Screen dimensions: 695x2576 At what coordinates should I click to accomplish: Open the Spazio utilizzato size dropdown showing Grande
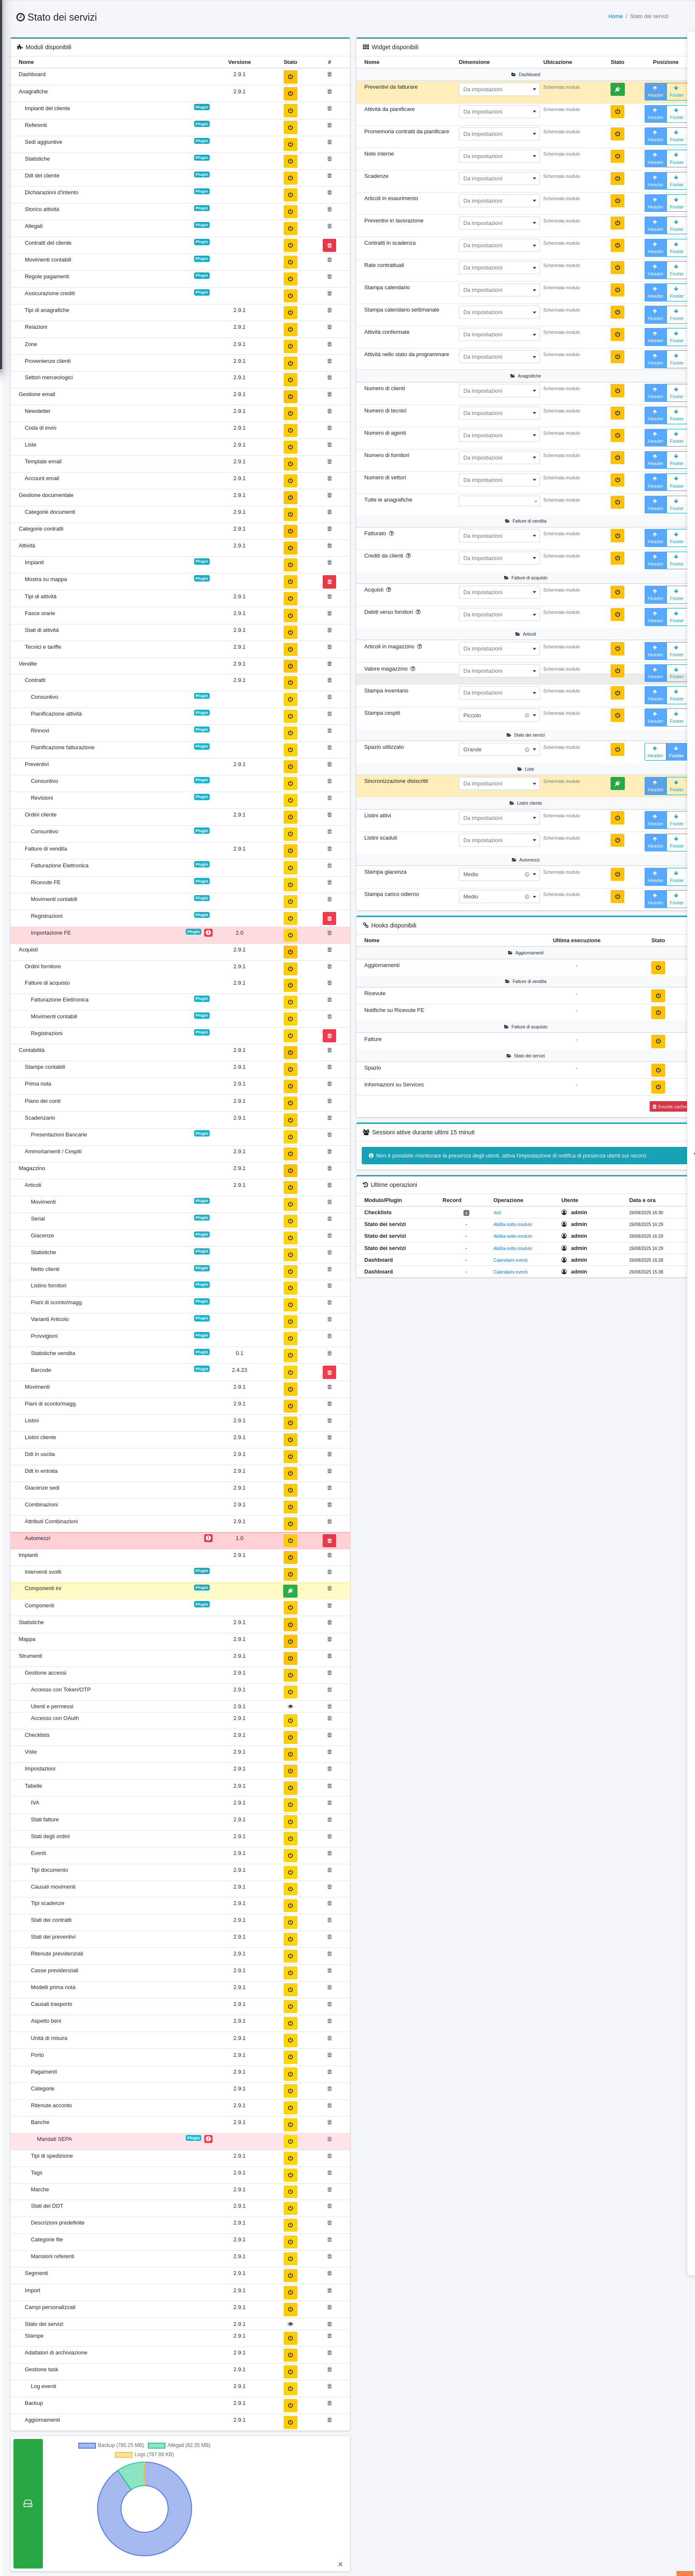[x=499, y=750]
